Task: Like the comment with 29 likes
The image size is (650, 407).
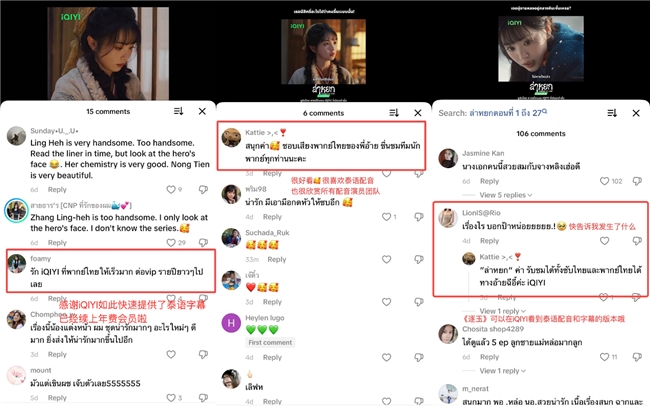Action: 171,242
